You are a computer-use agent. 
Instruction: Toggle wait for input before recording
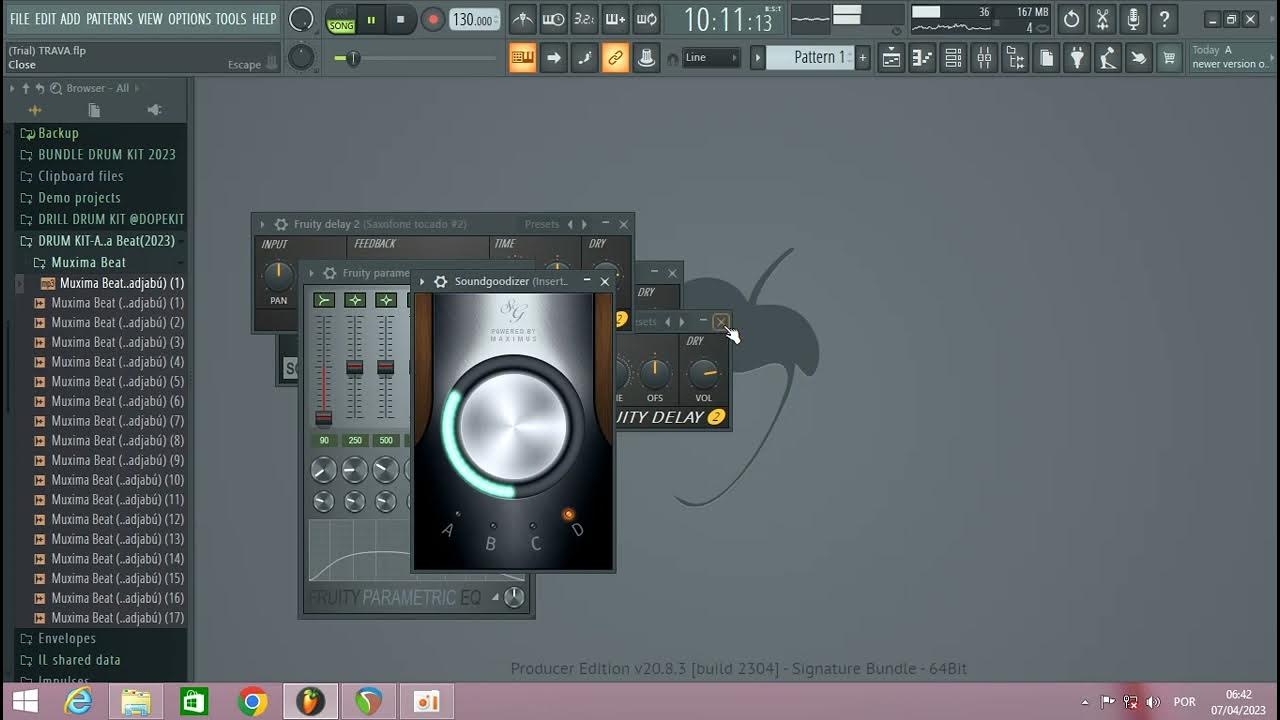[x=553, y=19]
